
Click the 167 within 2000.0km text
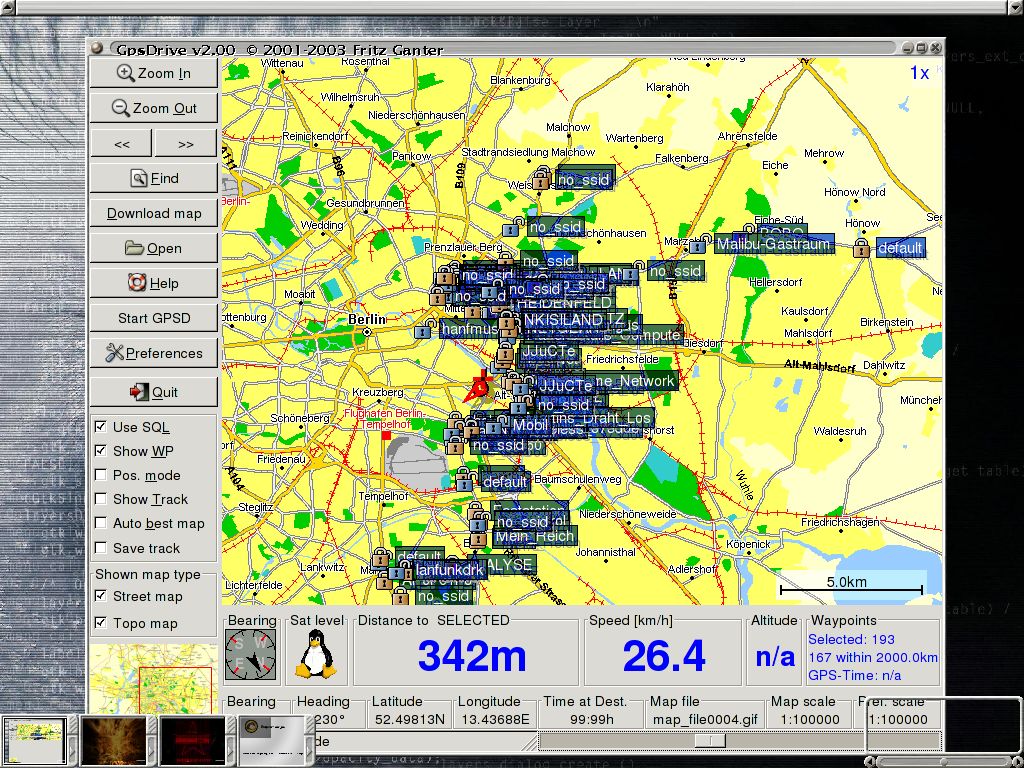pos(872,657)
